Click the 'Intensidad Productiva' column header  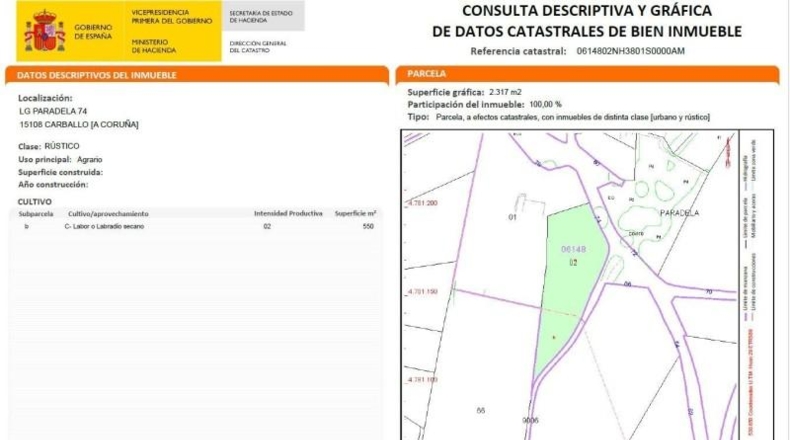coord(288,214)
